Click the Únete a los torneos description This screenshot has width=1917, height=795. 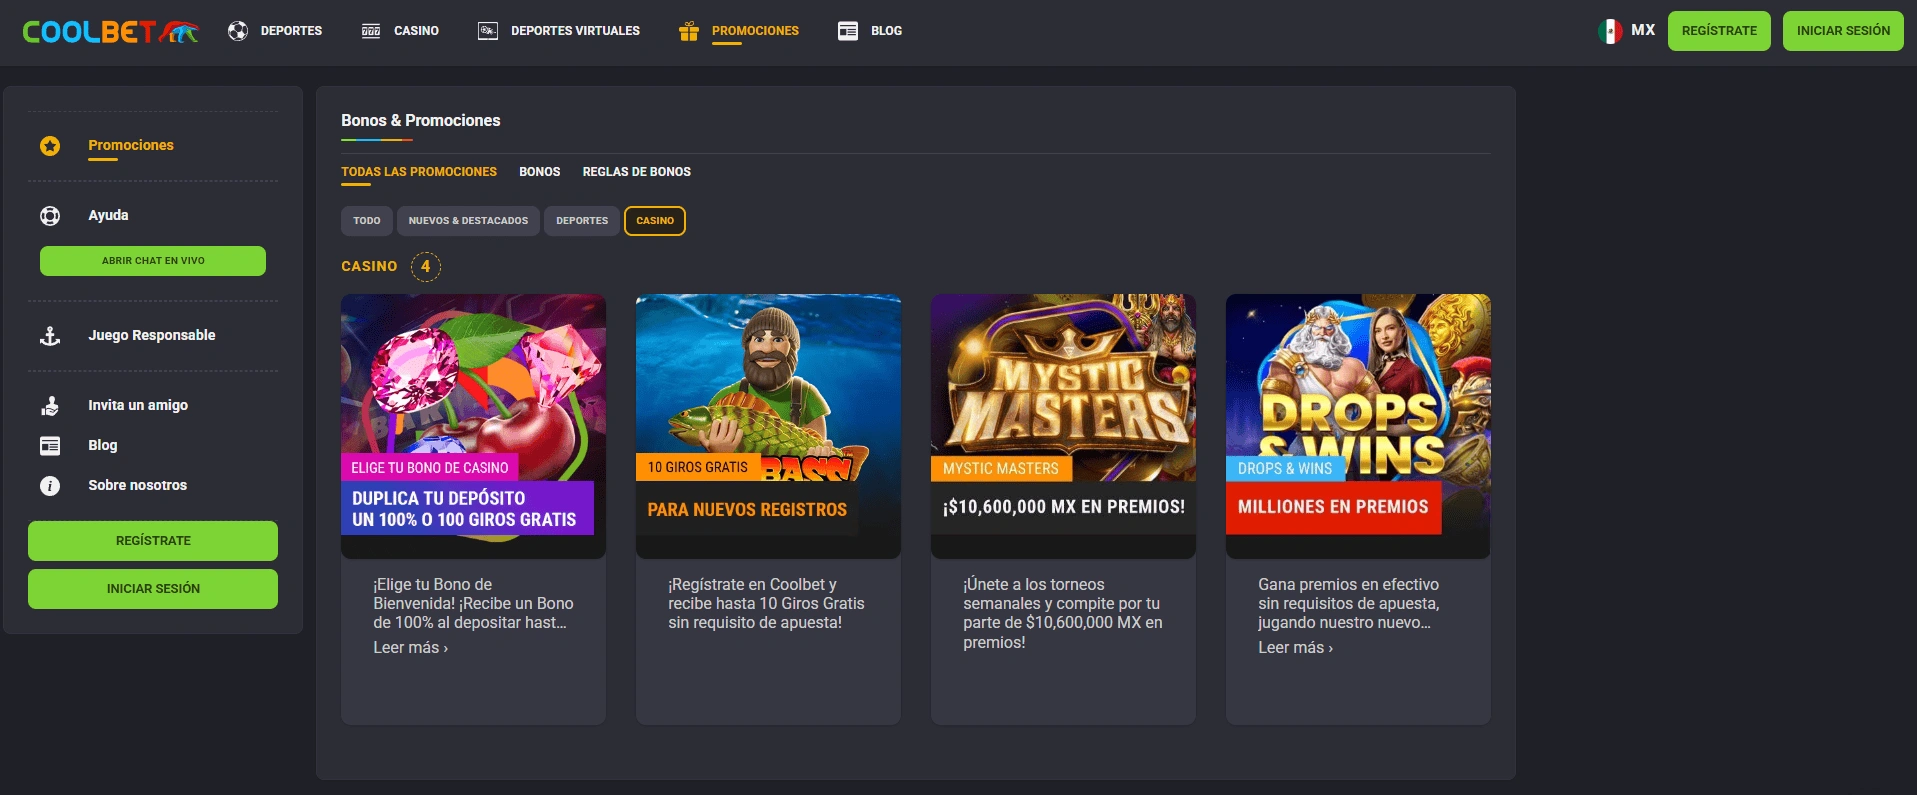click(x=1063, y=614)
